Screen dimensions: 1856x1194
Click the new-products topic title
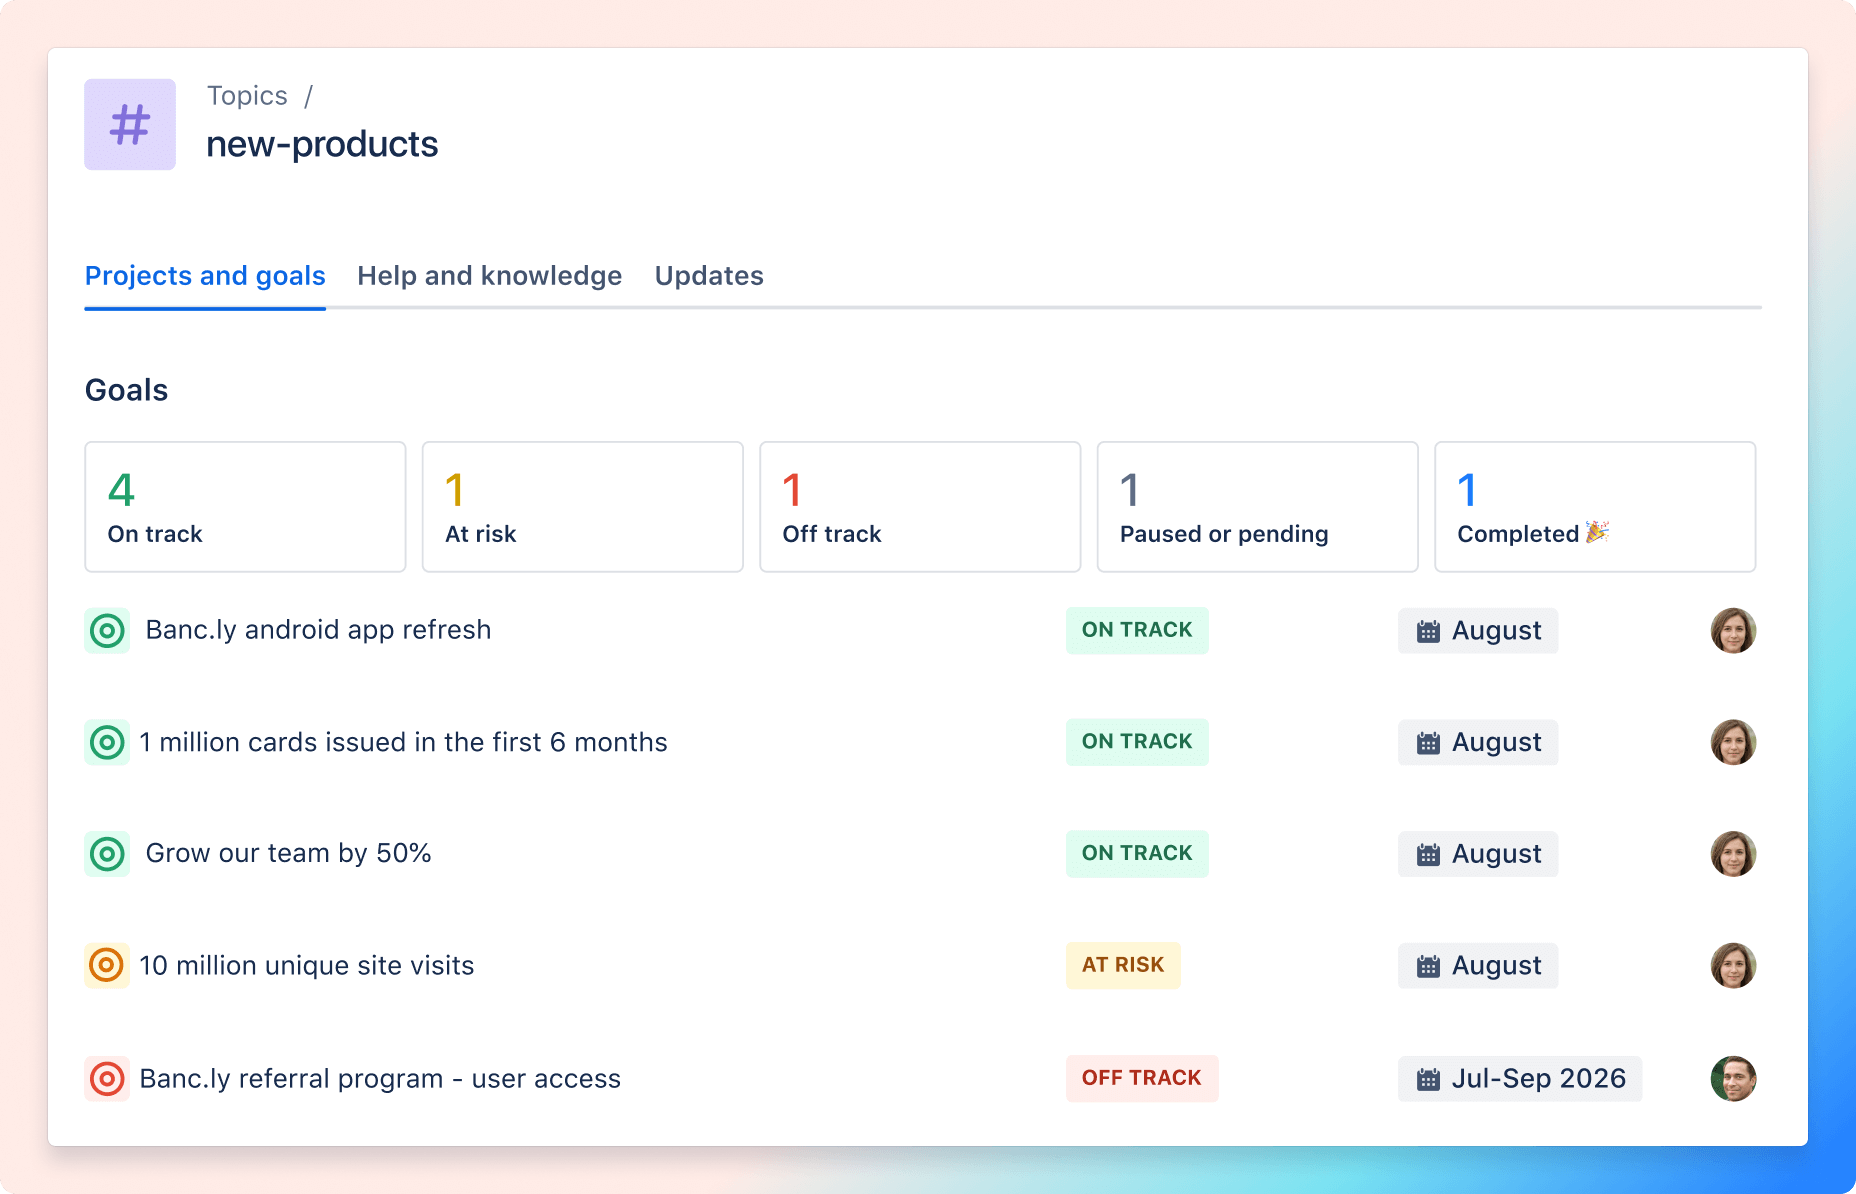coord(322,144)
